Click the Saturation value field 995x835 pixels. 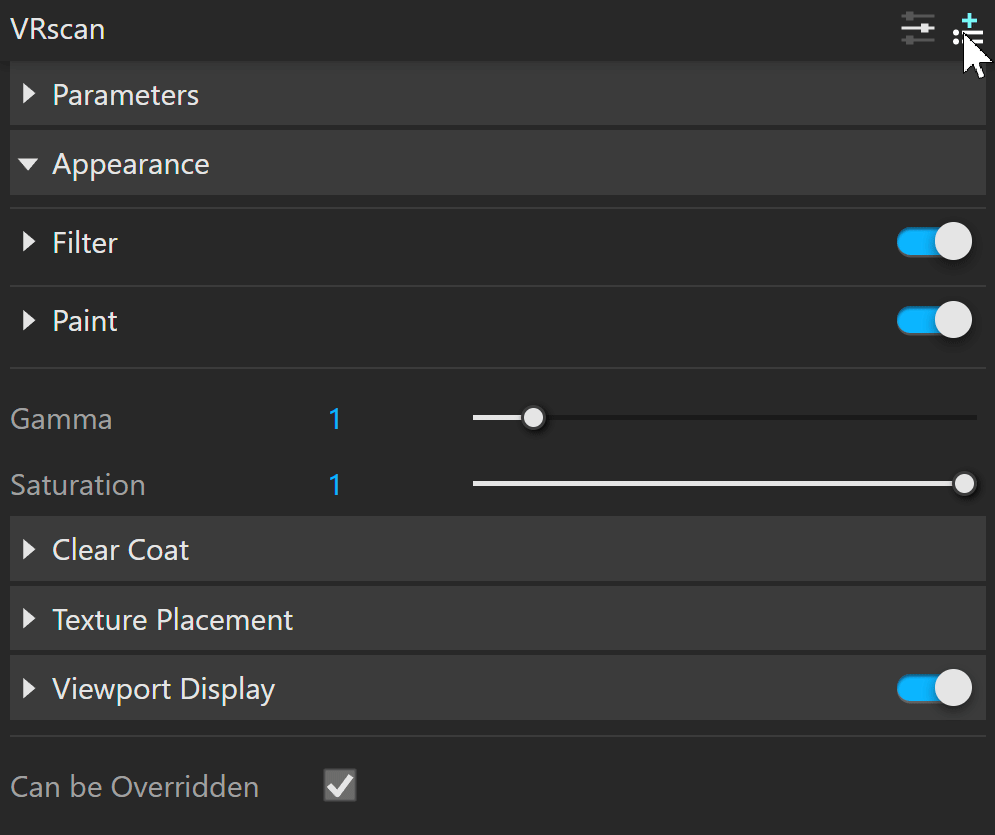pyautogui.click(x=335, y=485)
